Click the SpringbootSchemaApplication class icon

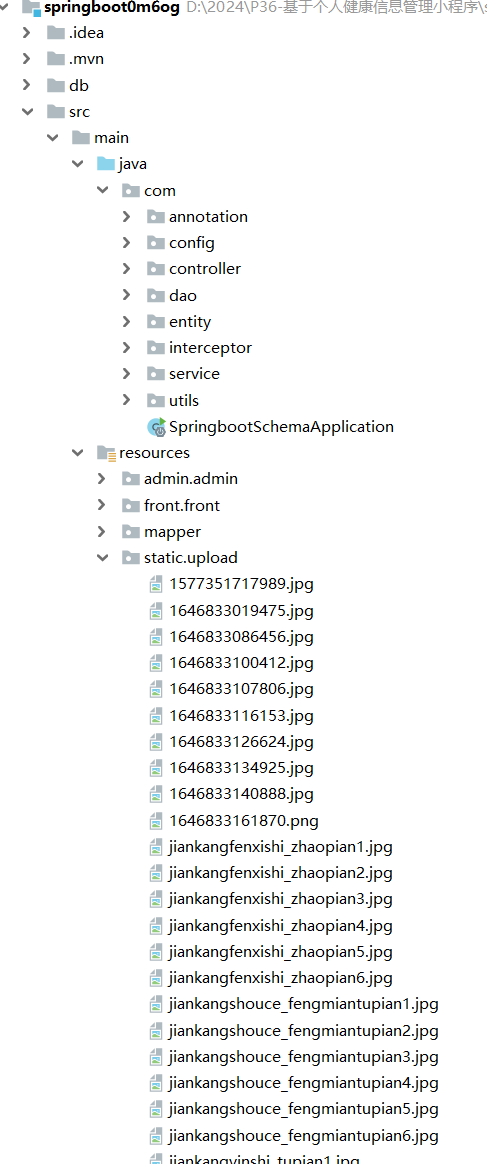coord(157,427)
